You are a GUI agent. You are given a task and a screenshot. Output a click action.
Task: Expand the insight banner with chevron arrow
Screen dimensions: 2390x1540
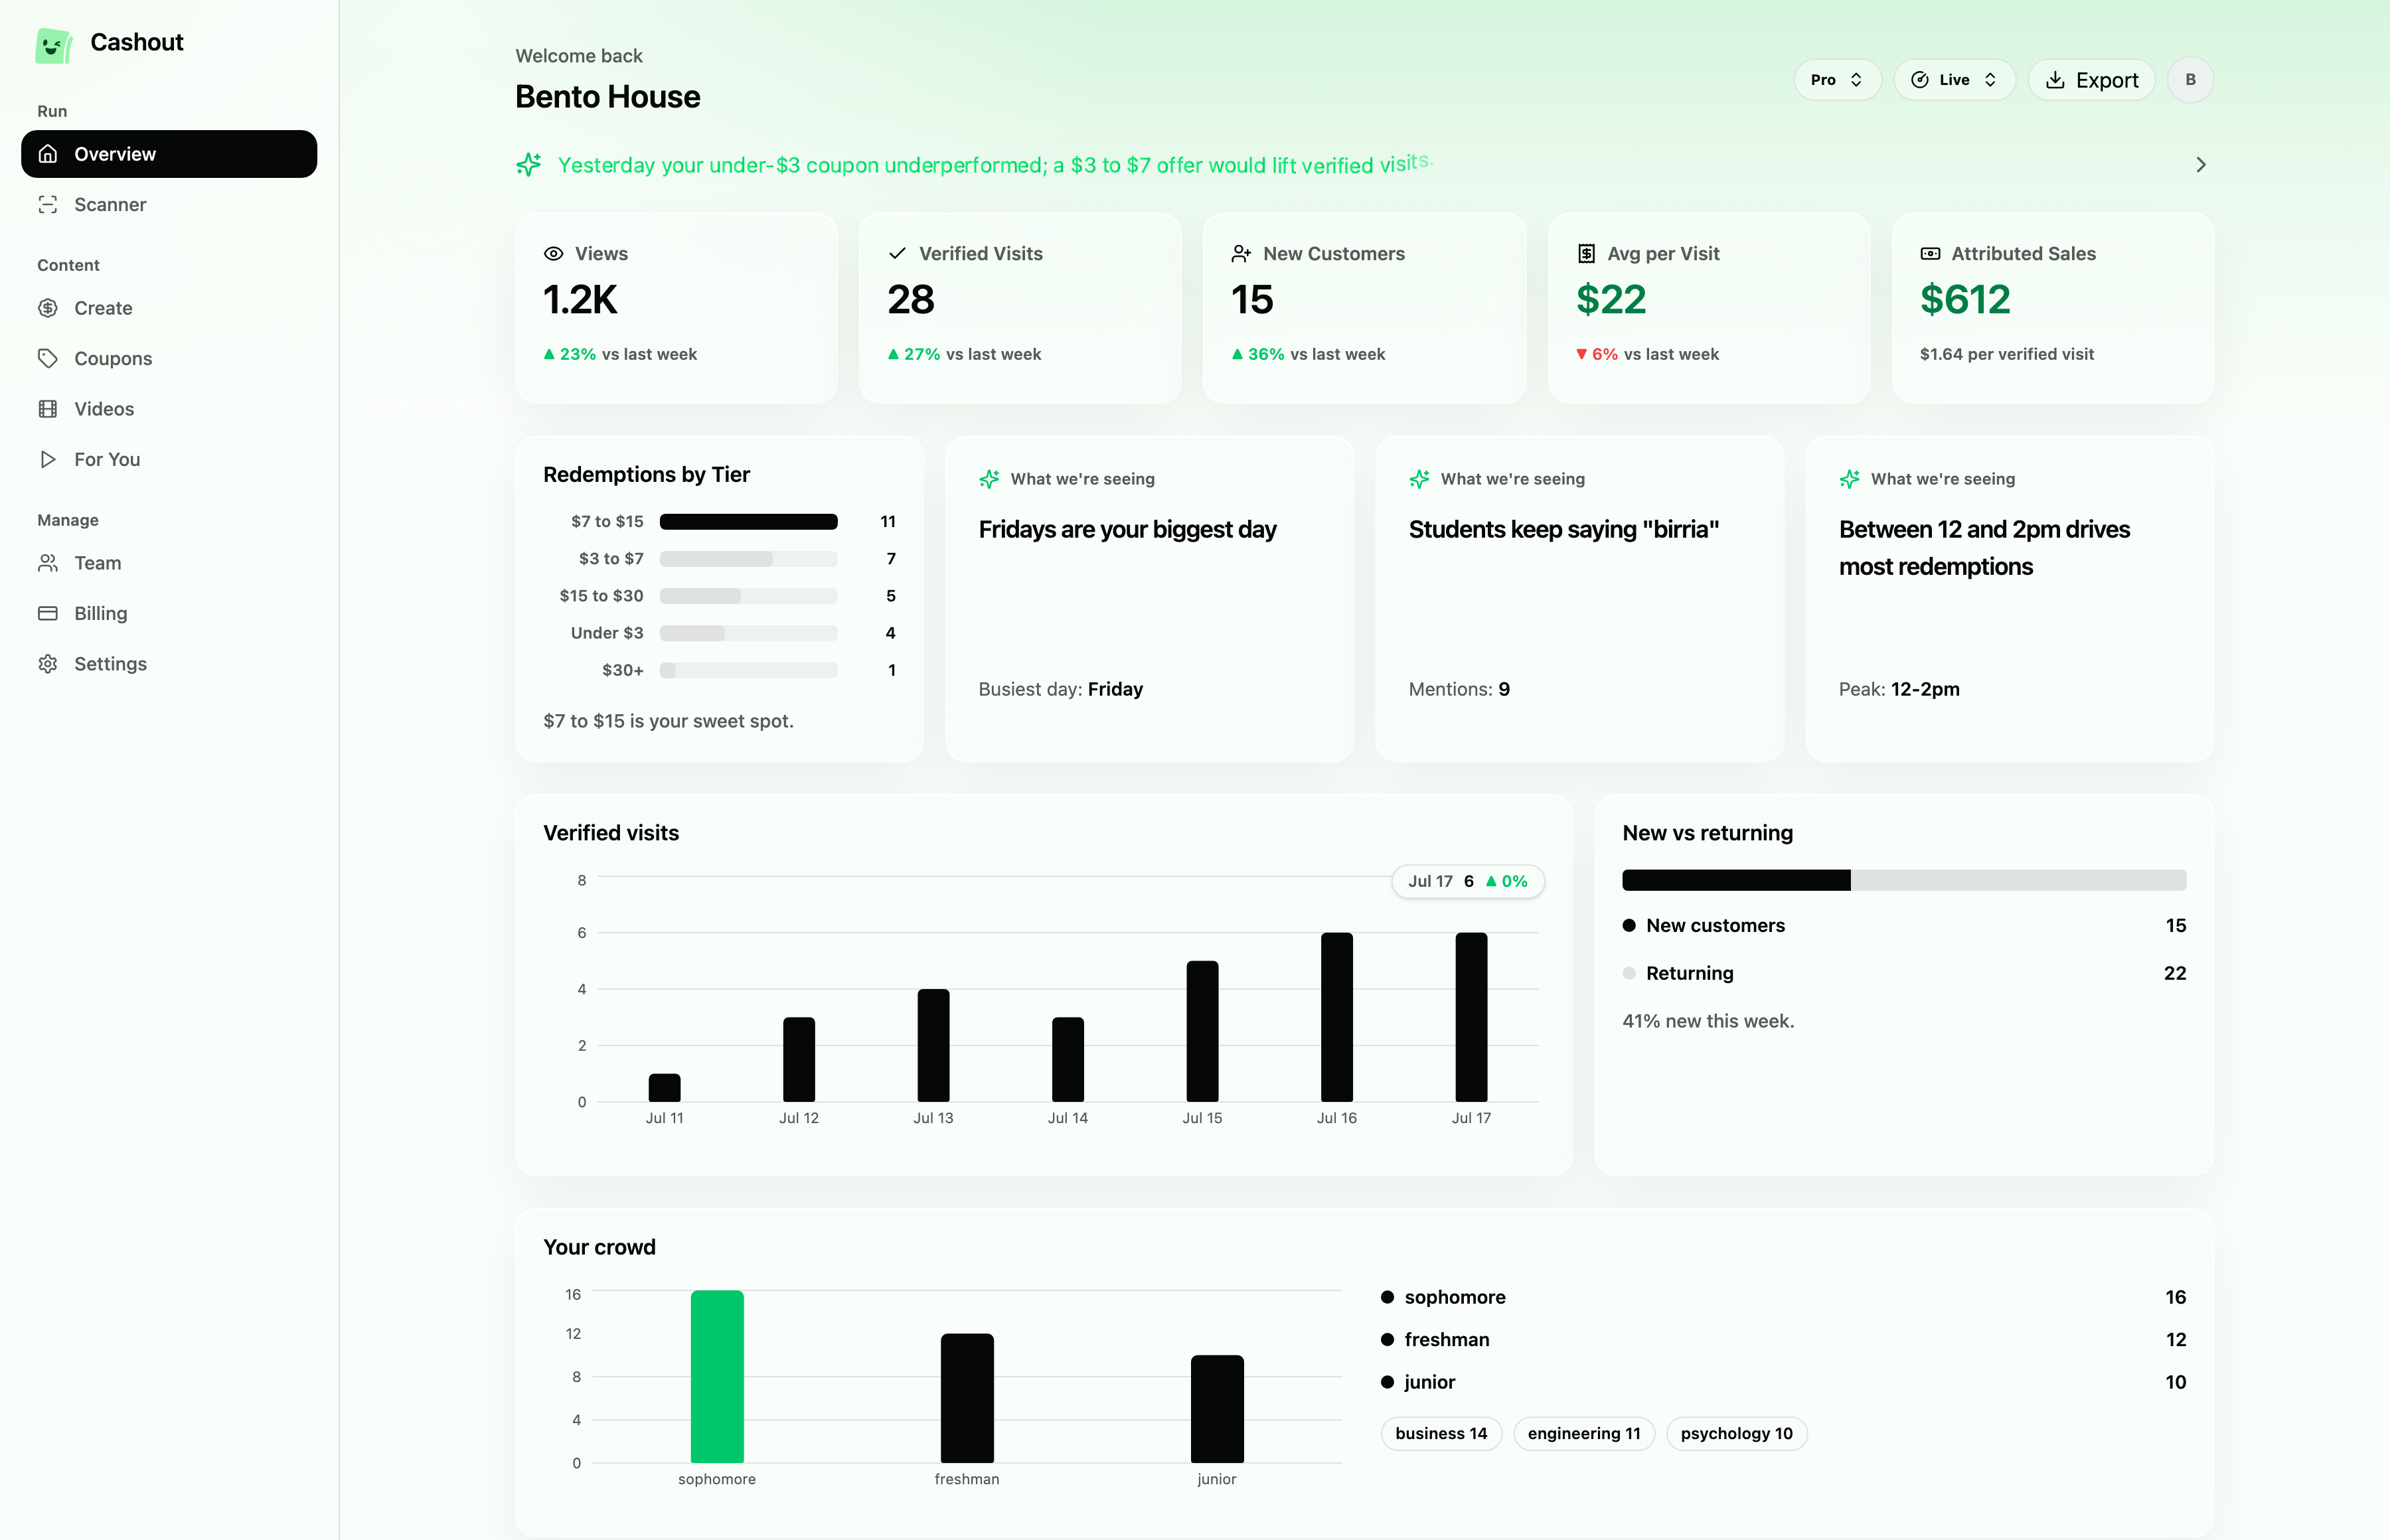tap(2200, 165)
